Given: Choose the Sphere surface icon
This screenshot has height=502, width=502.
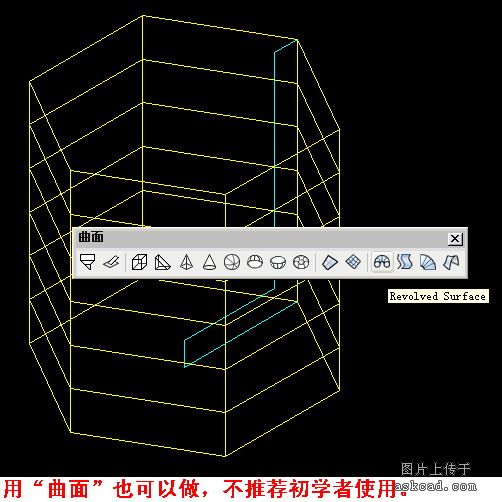Looking at the screenshot, I should tap(232, 262).
